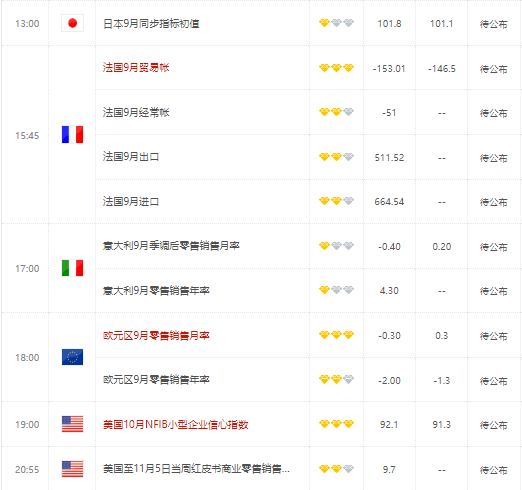Click the US flag beside 19:00

point(72,424)
